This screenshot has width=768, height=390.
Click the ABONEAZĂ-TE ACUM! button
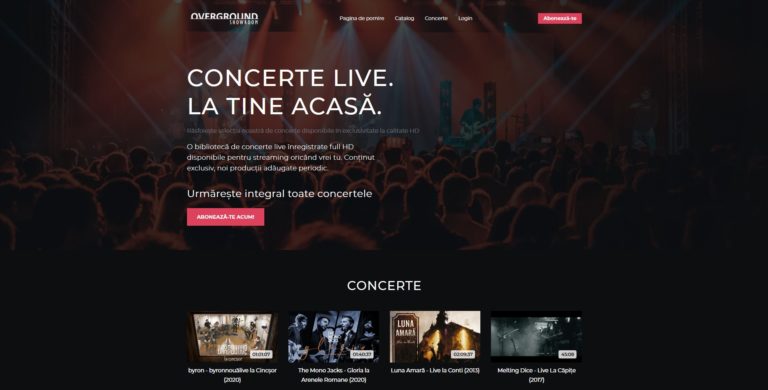click(225, 217)
